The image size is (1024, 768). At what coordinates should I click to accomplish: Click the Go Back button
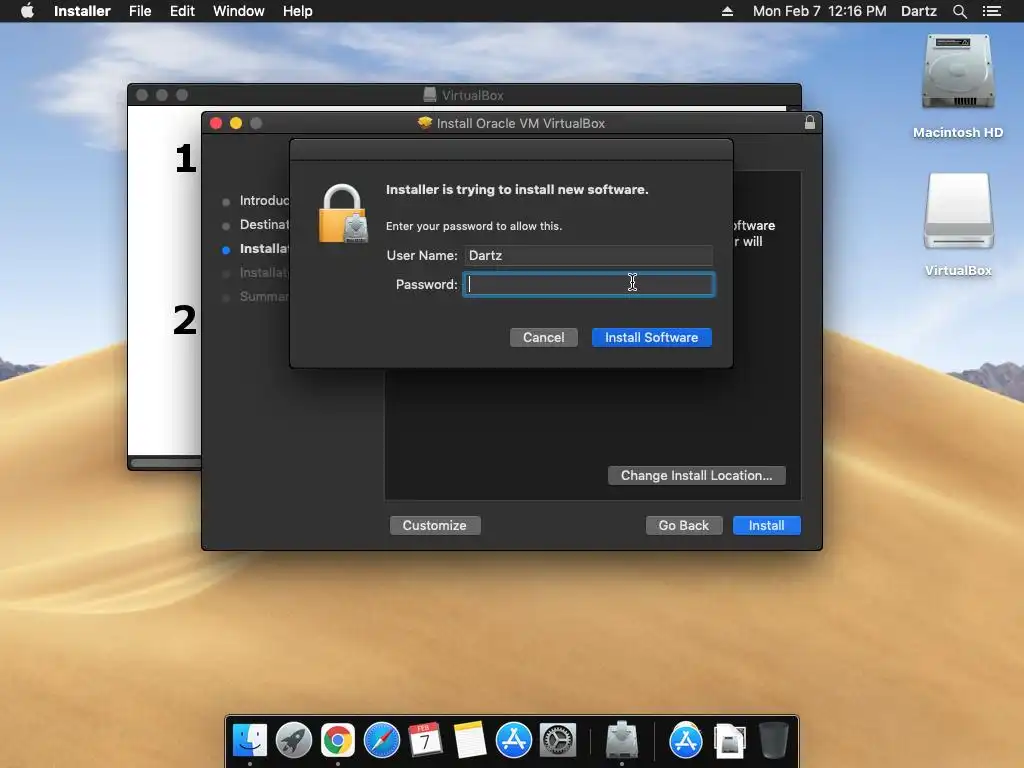[684, 526]
